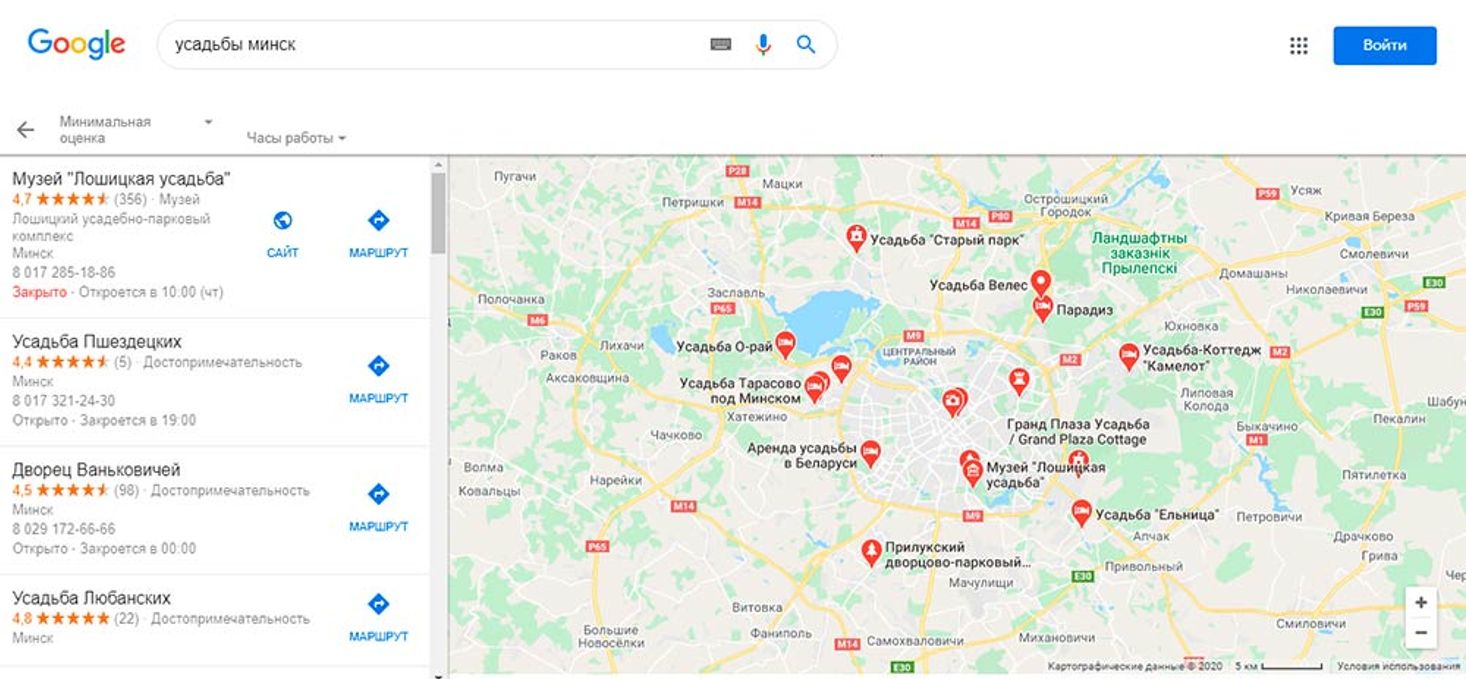Click the Аренда усадьбы в Беларуси pin
This screenshot has height=679, width=1466.
tap(871, 453)
